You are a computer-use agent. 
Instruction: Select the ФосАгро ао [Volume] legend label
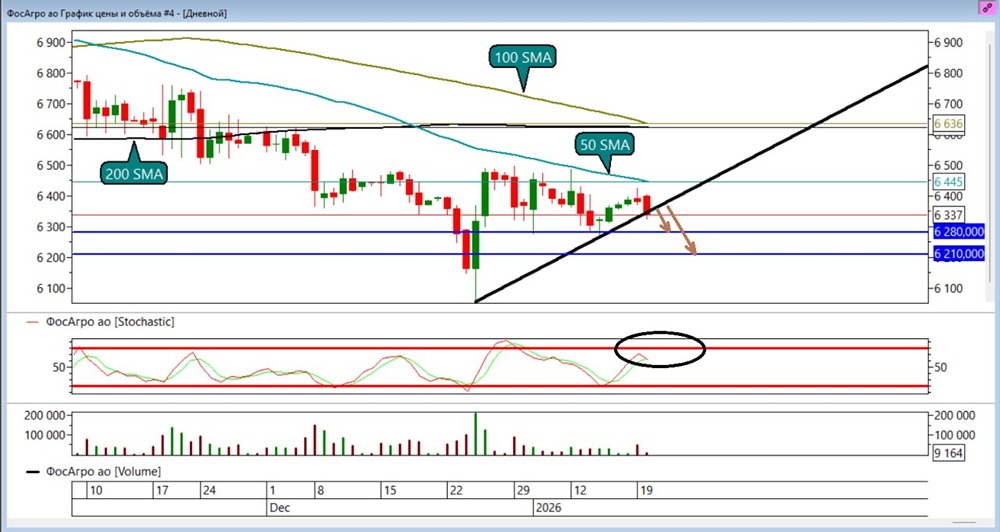(x=103, y=471)
